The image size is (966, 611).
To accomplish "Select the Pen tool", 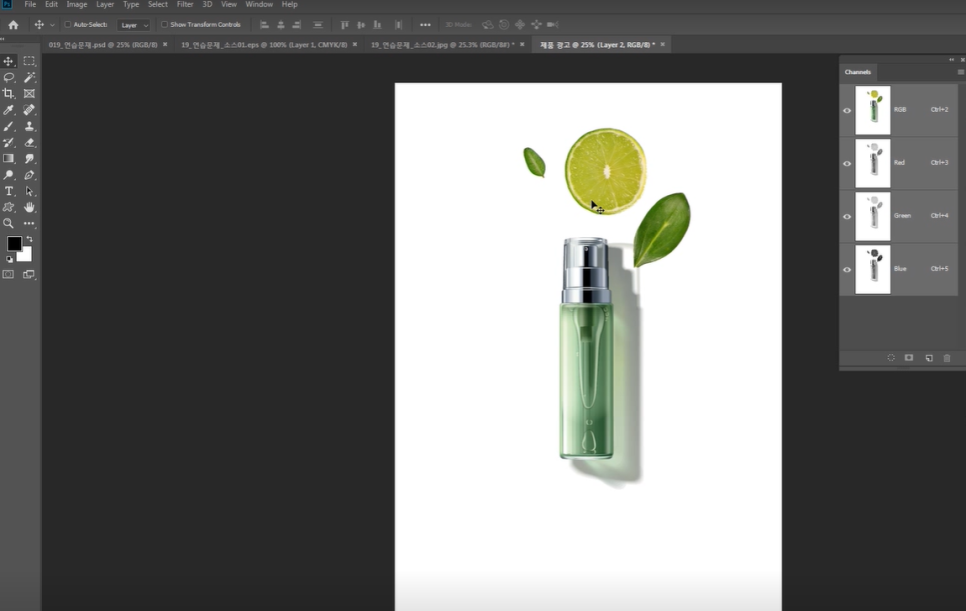I will [29, 175].
